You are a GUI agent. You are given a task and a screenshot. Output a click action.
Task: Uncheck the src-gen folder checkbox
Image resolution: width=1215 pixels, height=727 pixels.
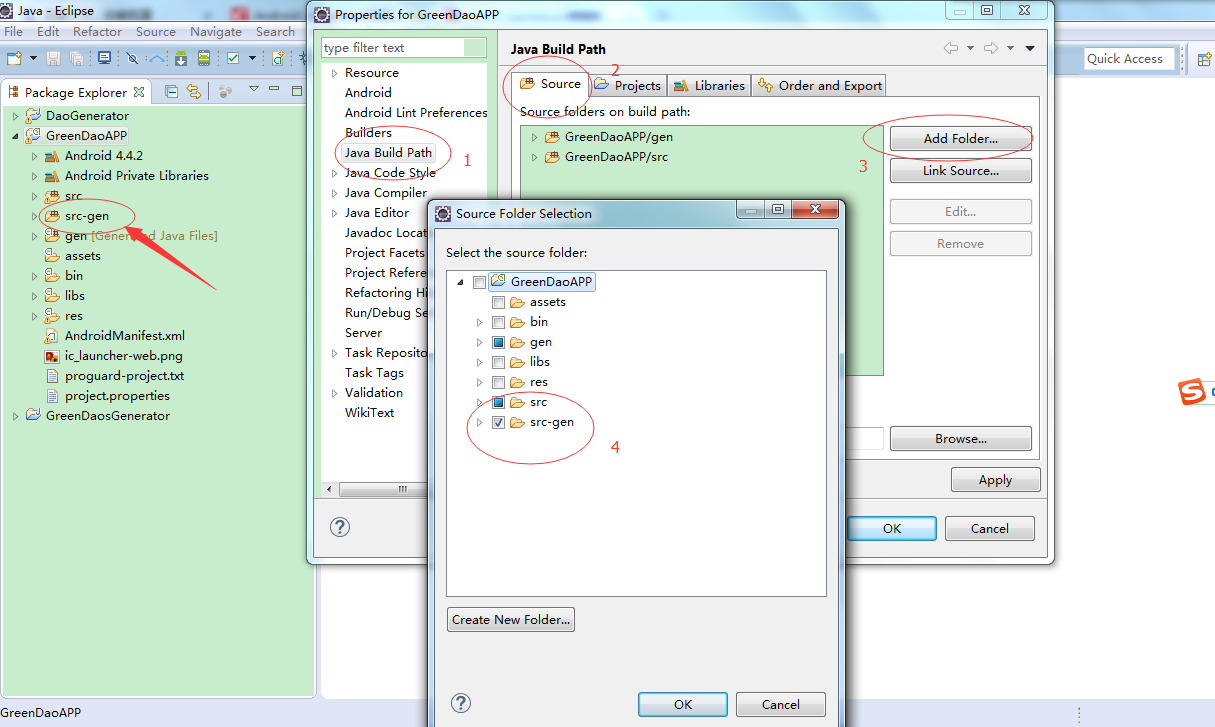pos(498,422)
